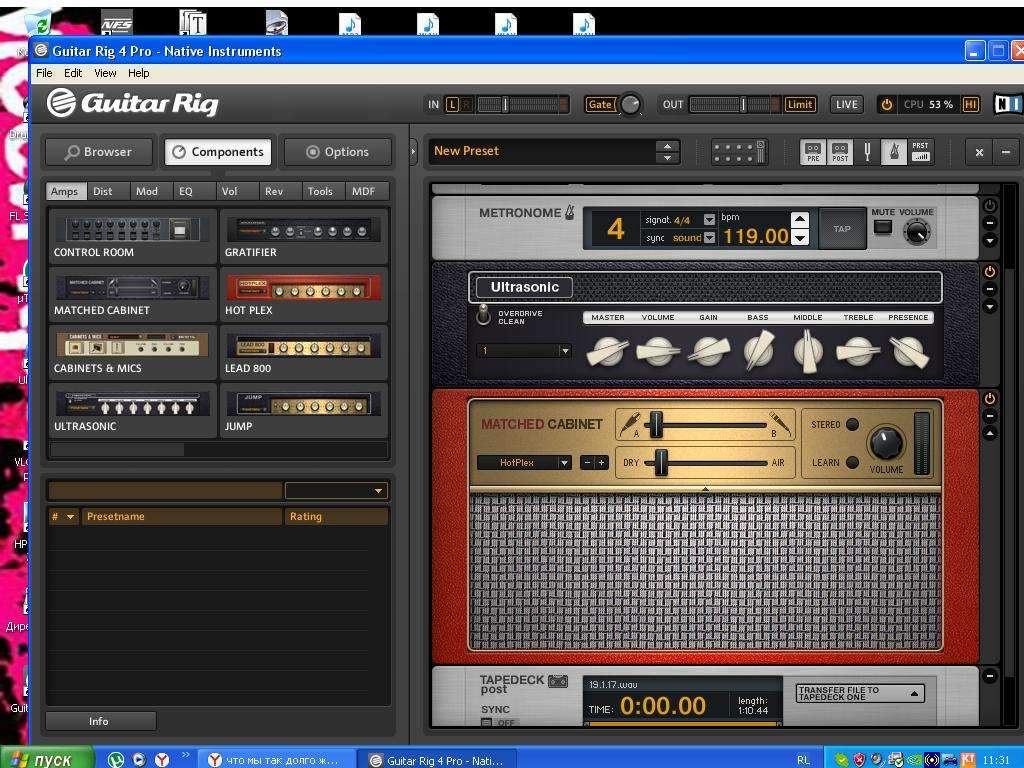Viewport: 1024px width, 768px height.
Task: Toggle the metronome MUTE button
Action: pyautogui.click(x=883, y=227)
